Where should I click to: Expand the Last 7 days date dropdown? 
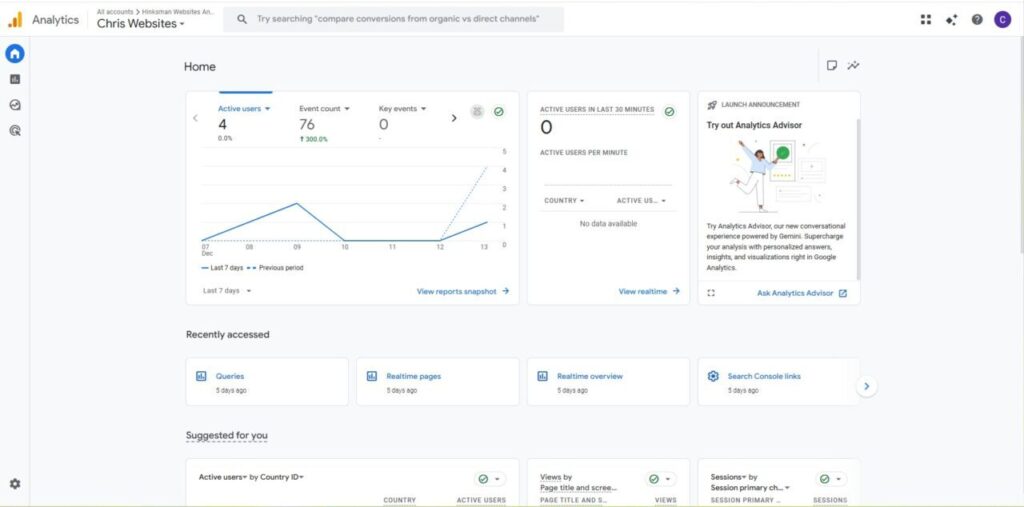click(227, 291)
